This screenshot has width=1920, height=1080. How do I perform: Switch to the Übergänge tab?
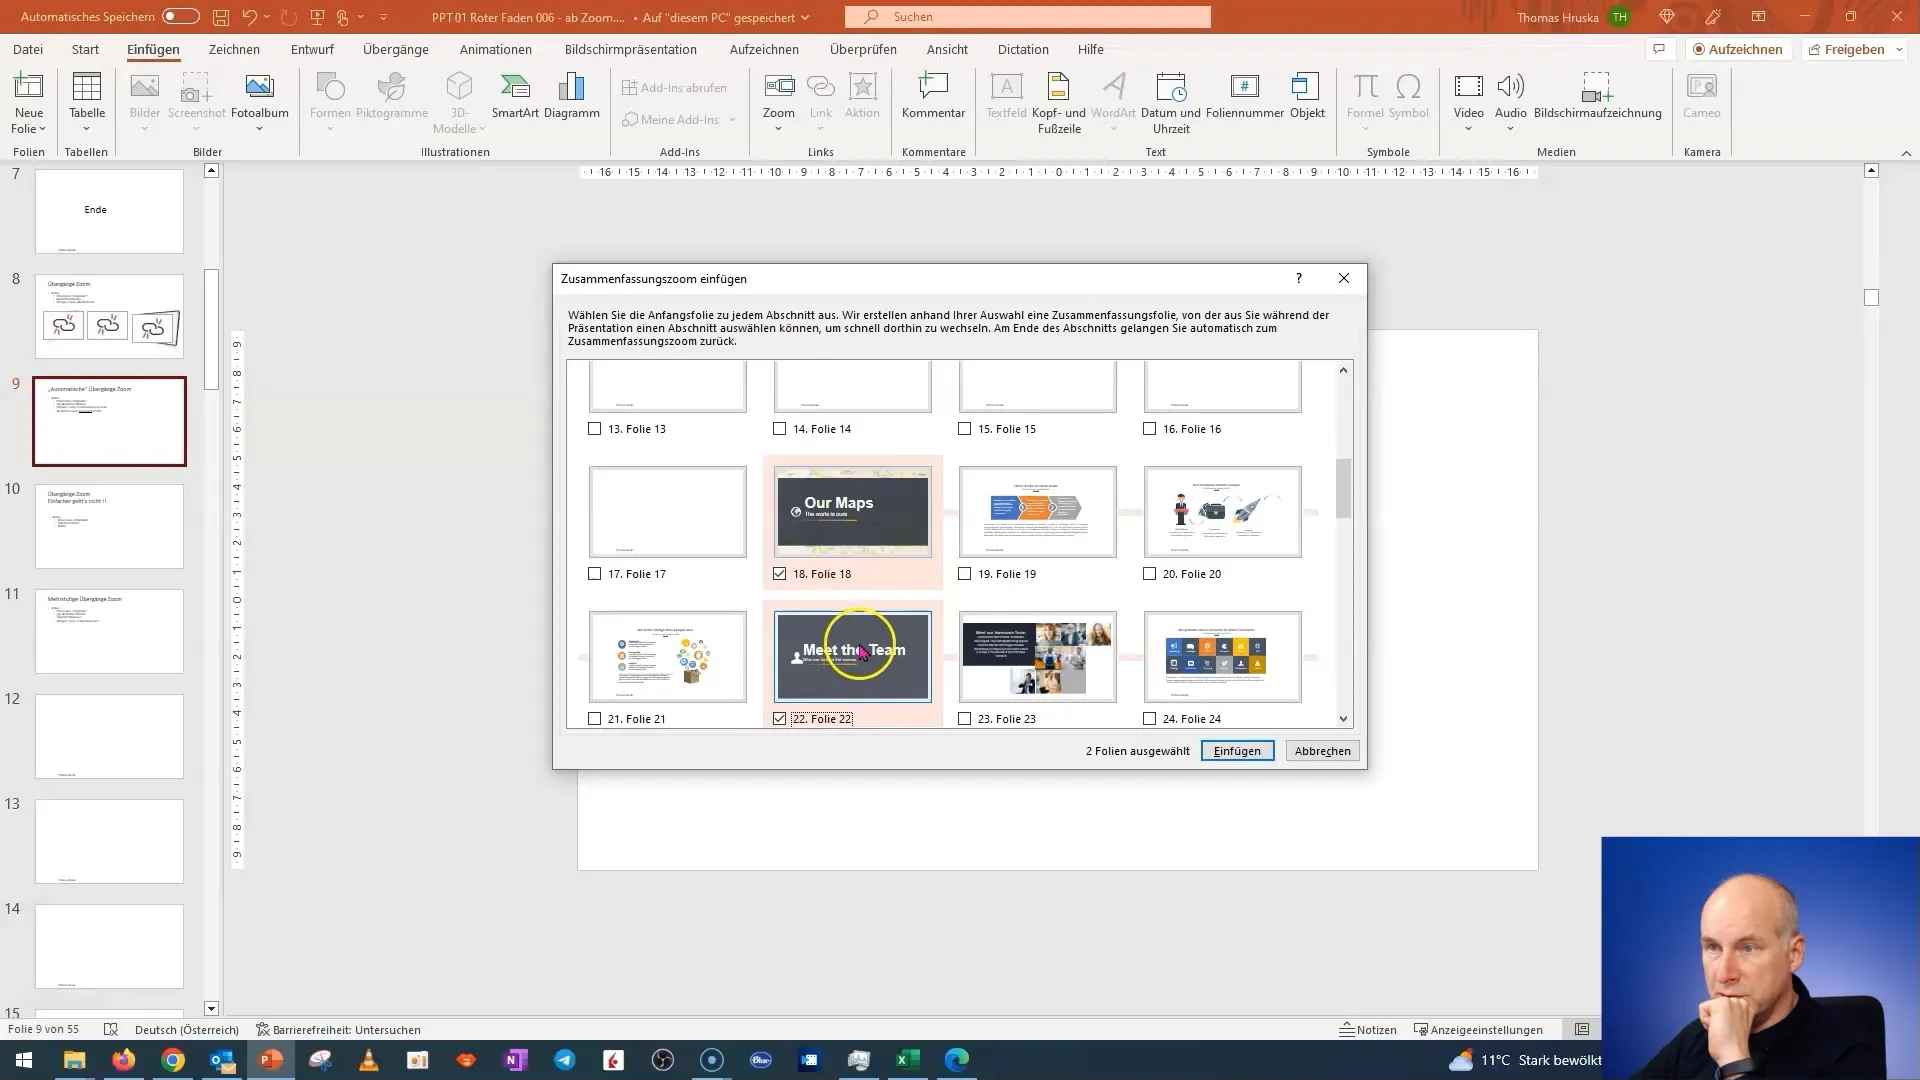(396, 49)
